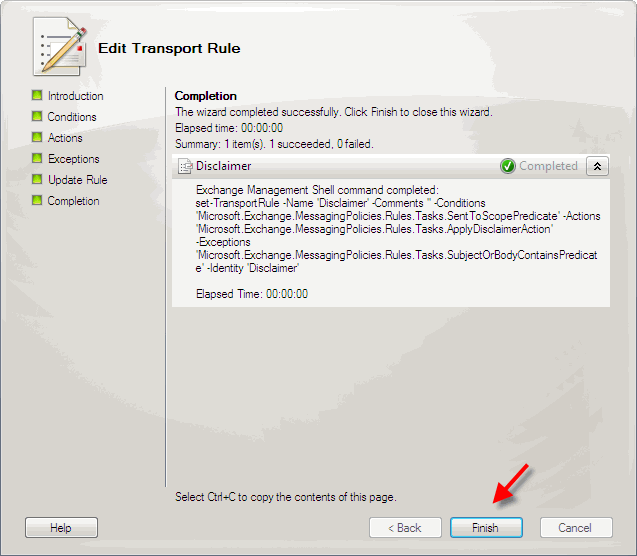
Task: Click the Edit Transport Rule wizard icon
Action: 60,46
